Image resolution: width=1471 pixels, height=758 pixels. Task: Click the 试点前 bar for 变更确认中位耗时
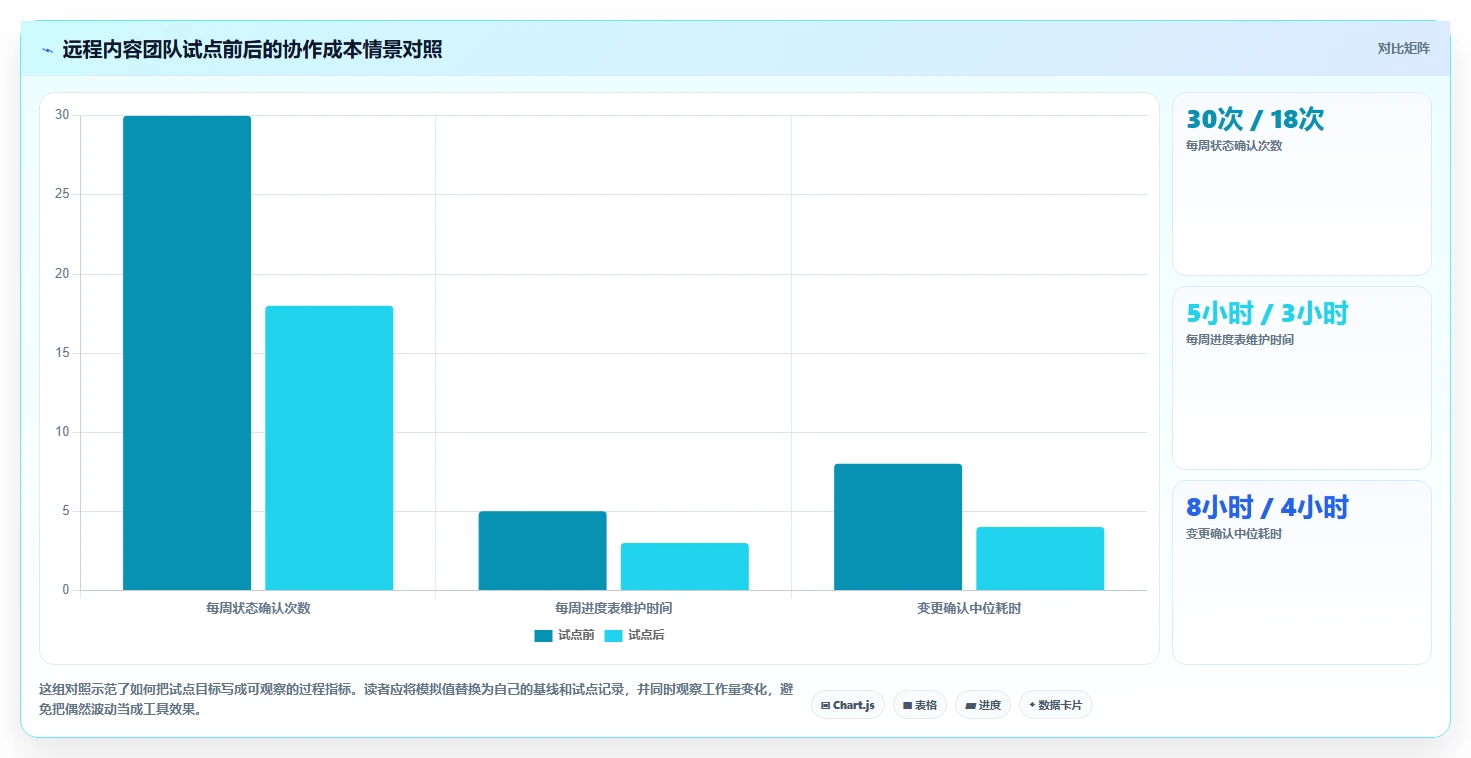pyautogui.click(x=897, y=527)
